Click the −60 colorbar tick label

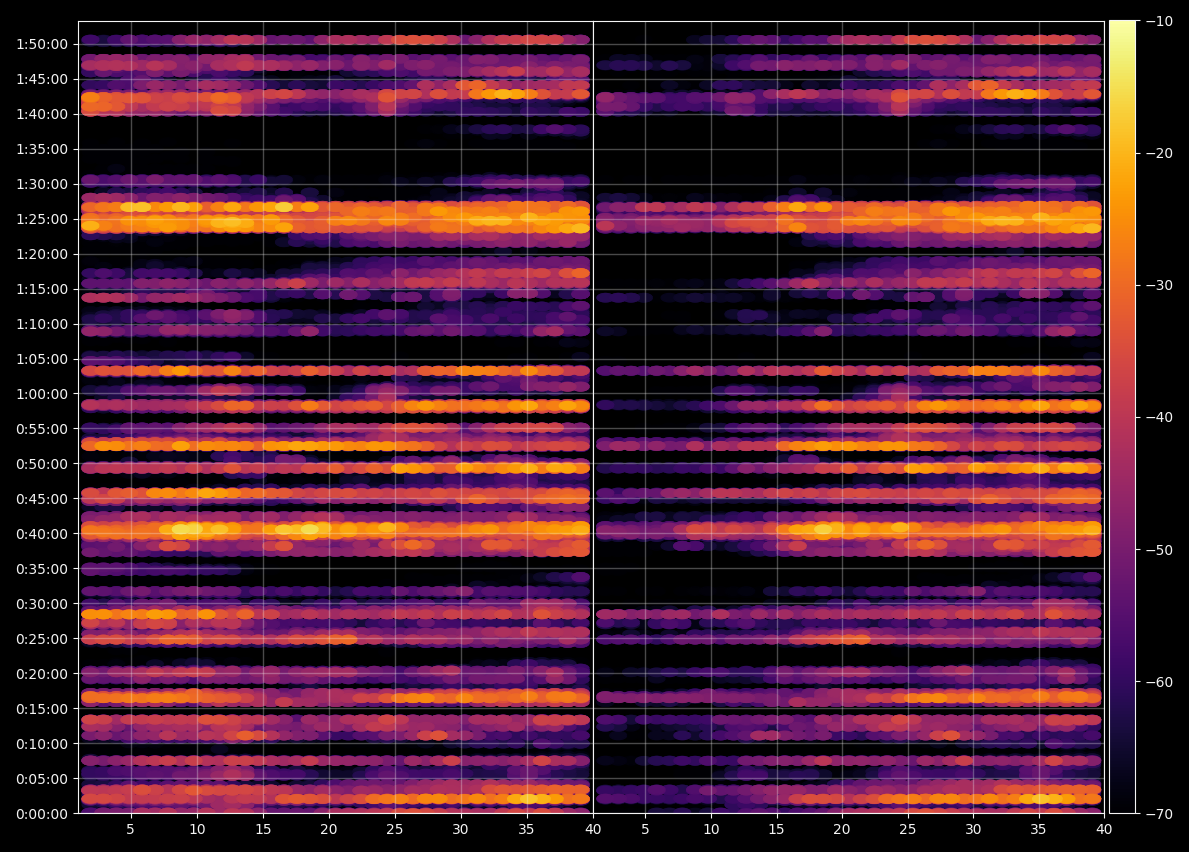1159,681
